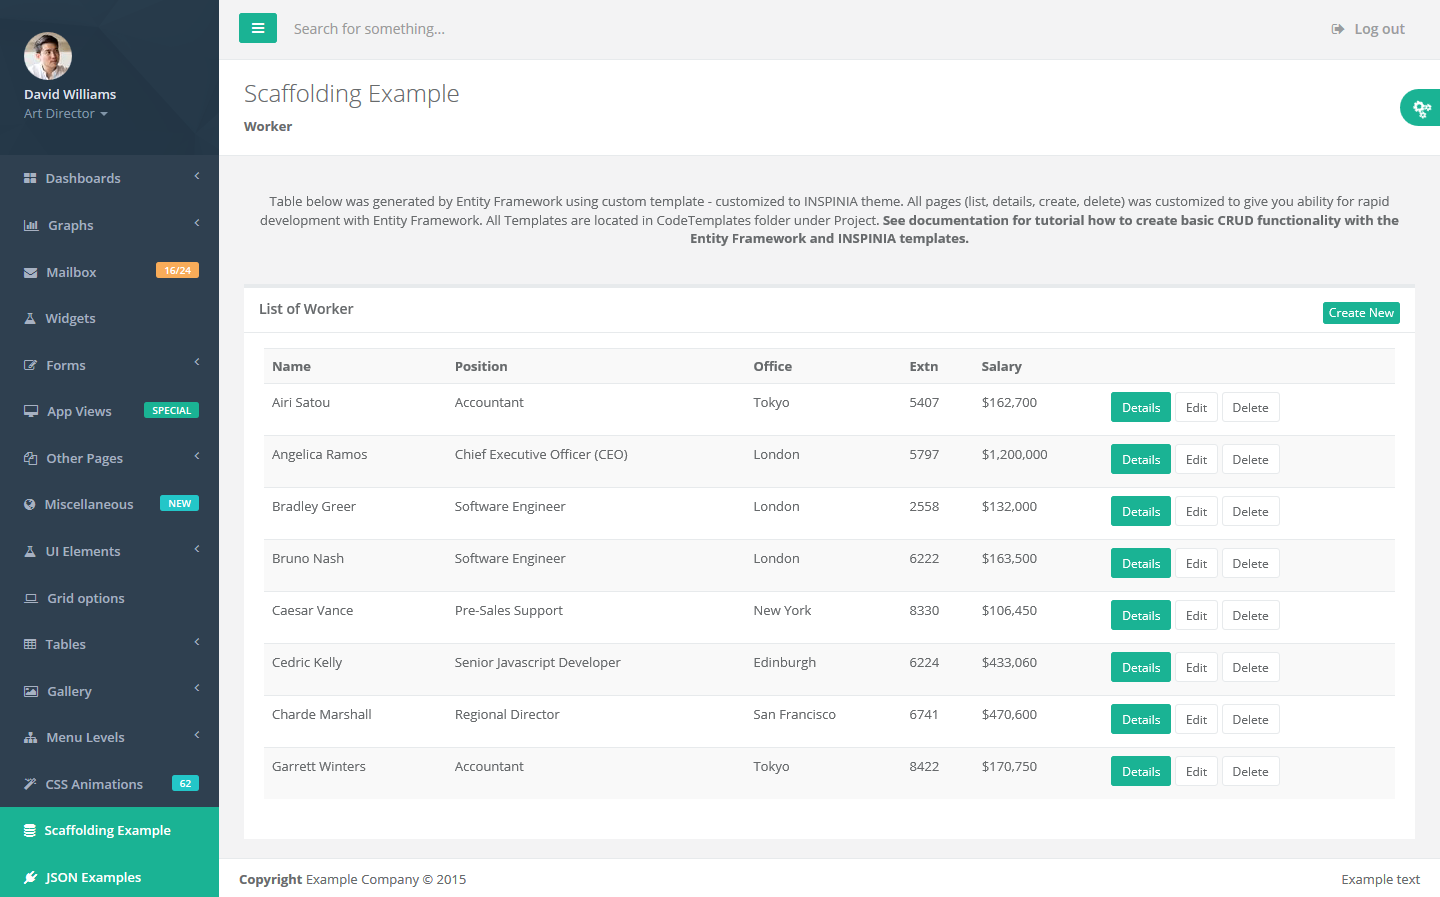
Task: Click the Grid options laptop icon
Action: 31,599
